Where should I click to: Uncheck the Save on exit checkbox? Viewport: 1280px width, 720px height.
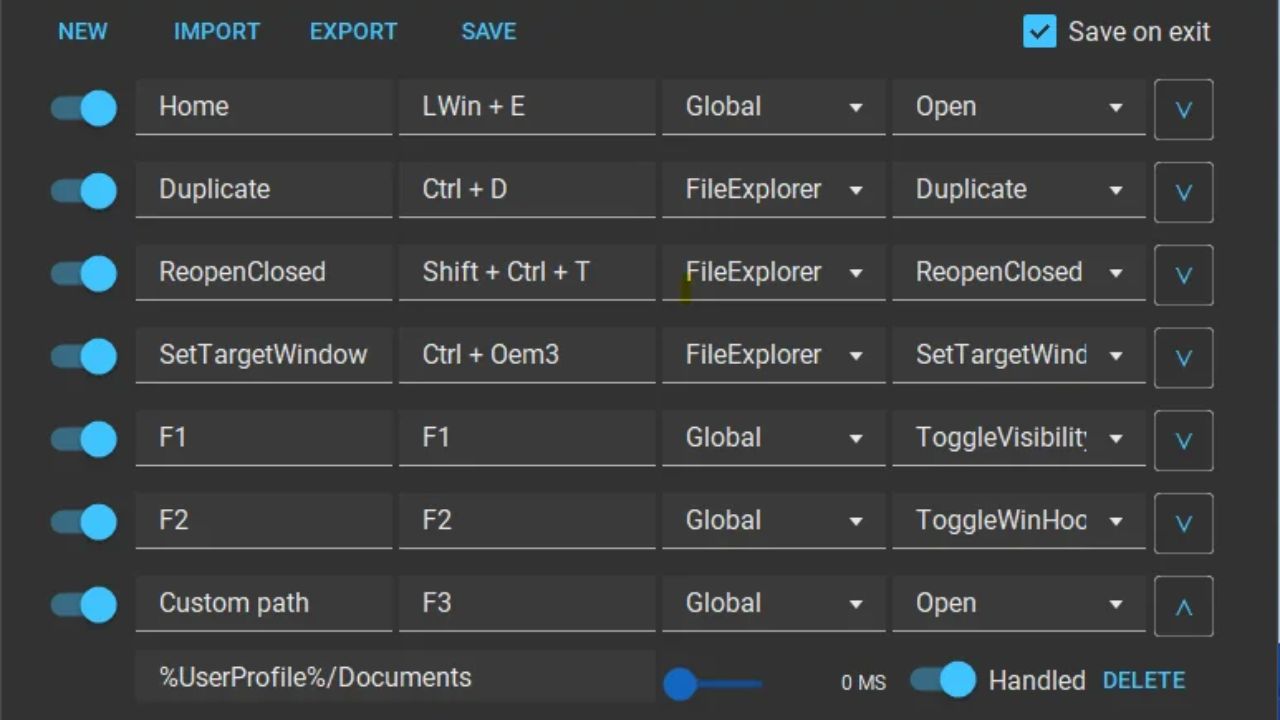1040,32
